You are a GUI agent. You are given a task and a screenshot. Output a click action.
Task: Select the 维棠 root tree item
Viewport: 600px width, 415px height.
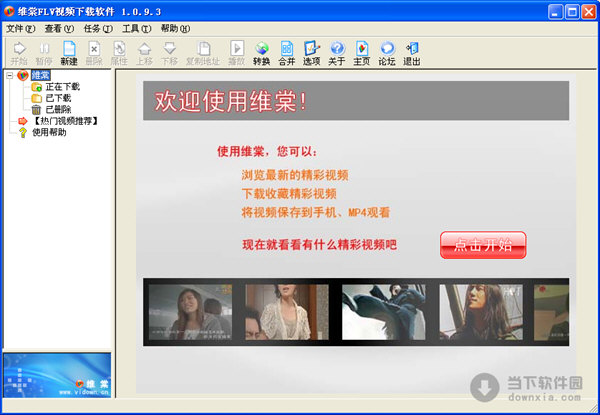41,75
